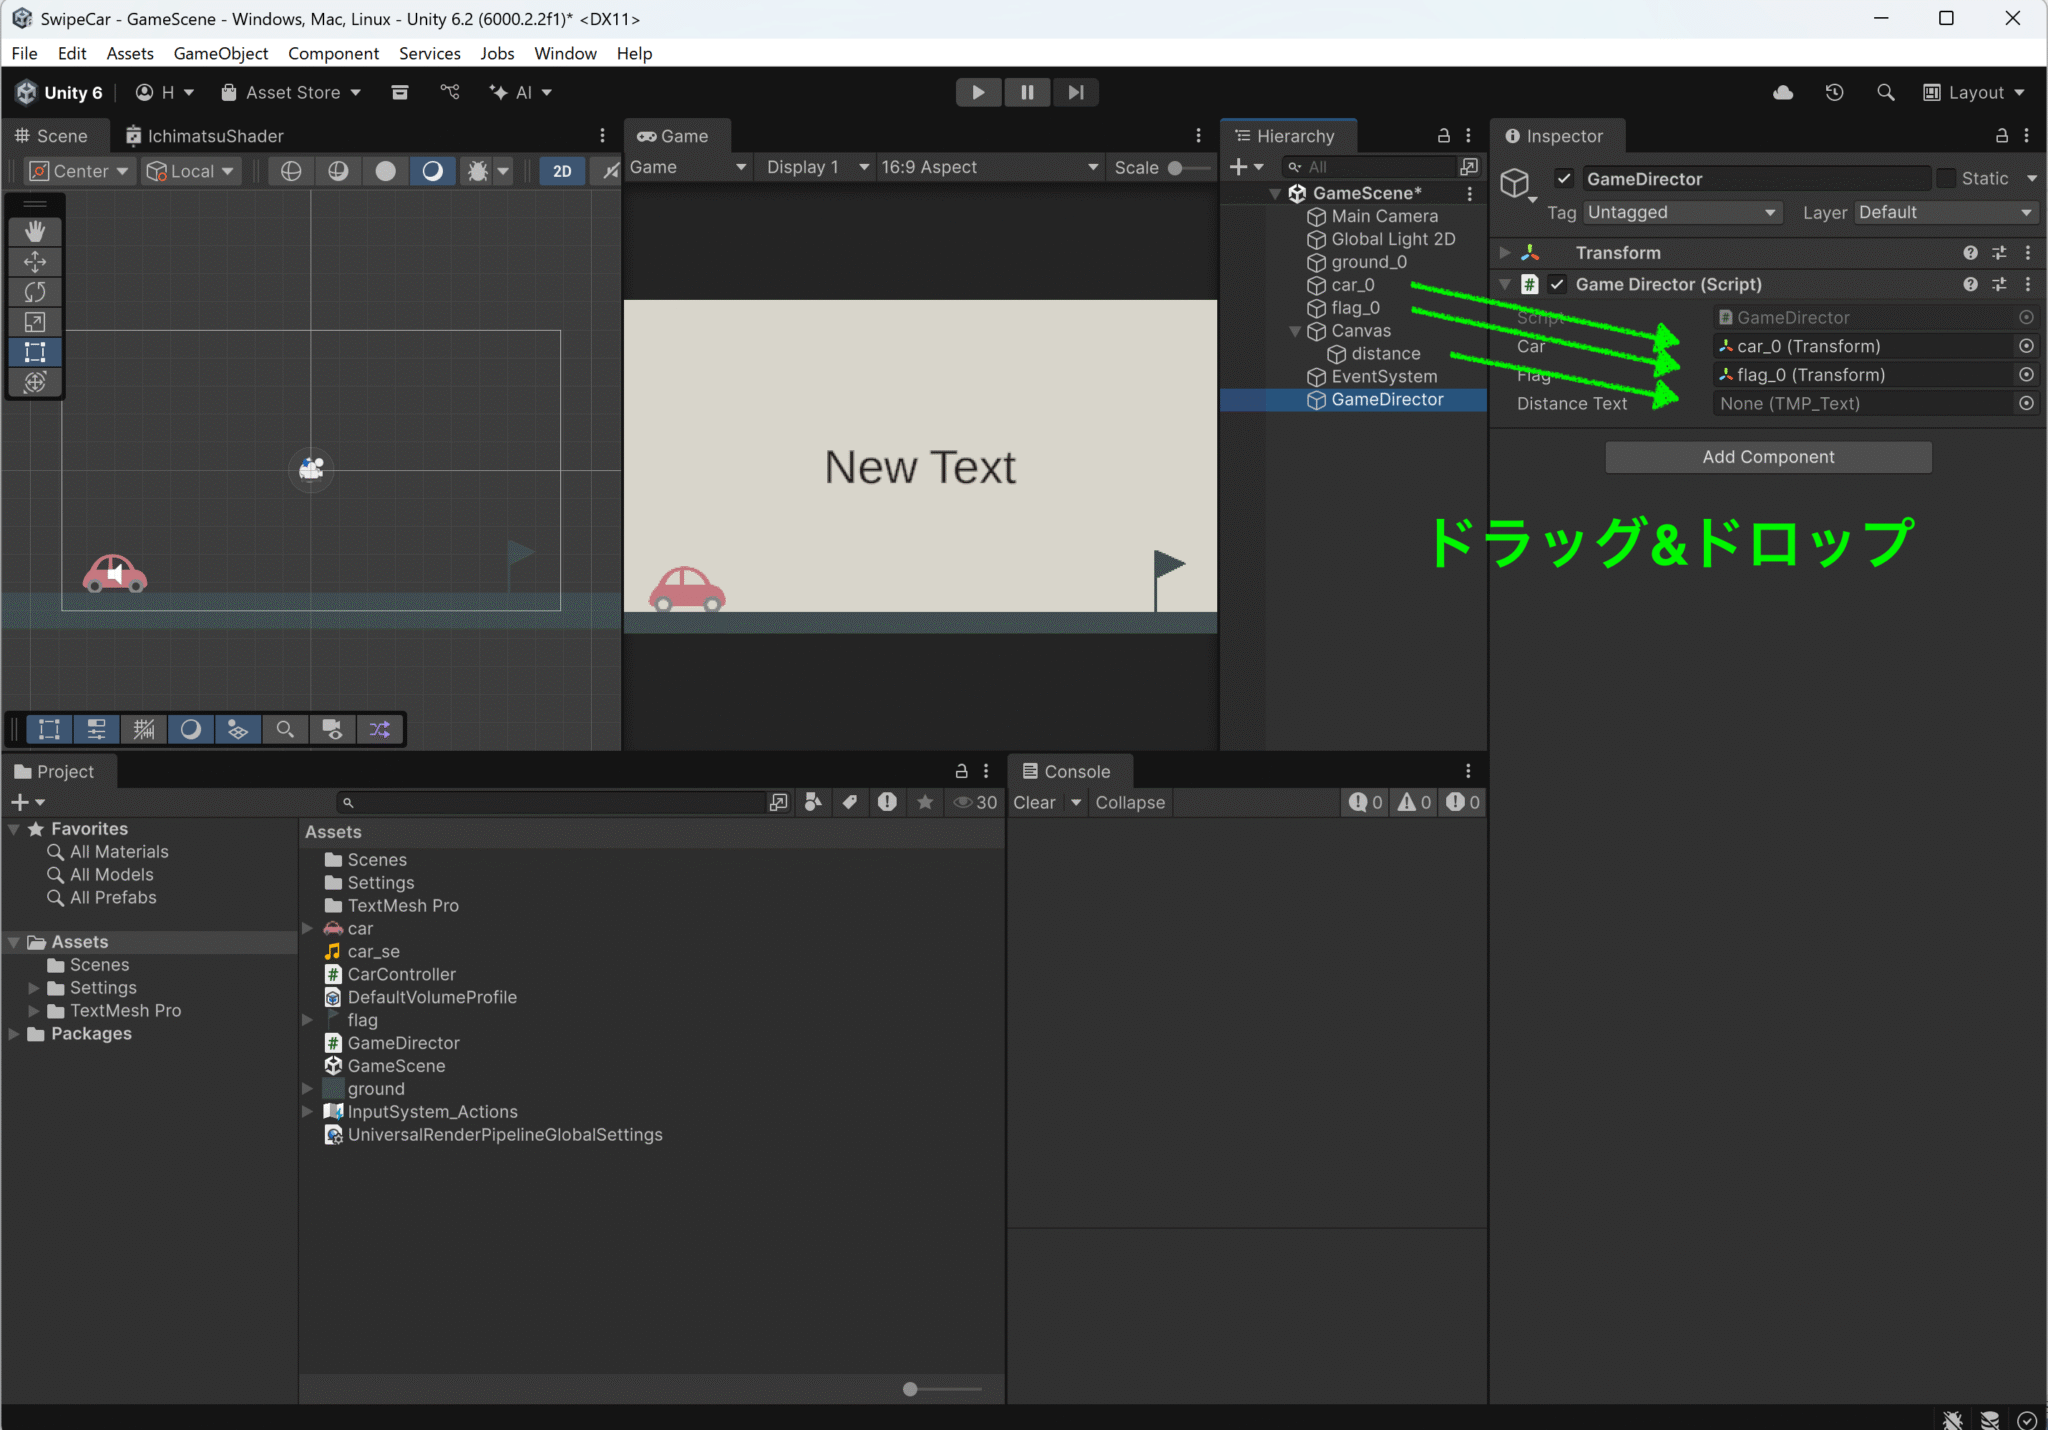Click the Add Component button
This screenshot has height=1430, width=2048.
(x=1767, y=457)
